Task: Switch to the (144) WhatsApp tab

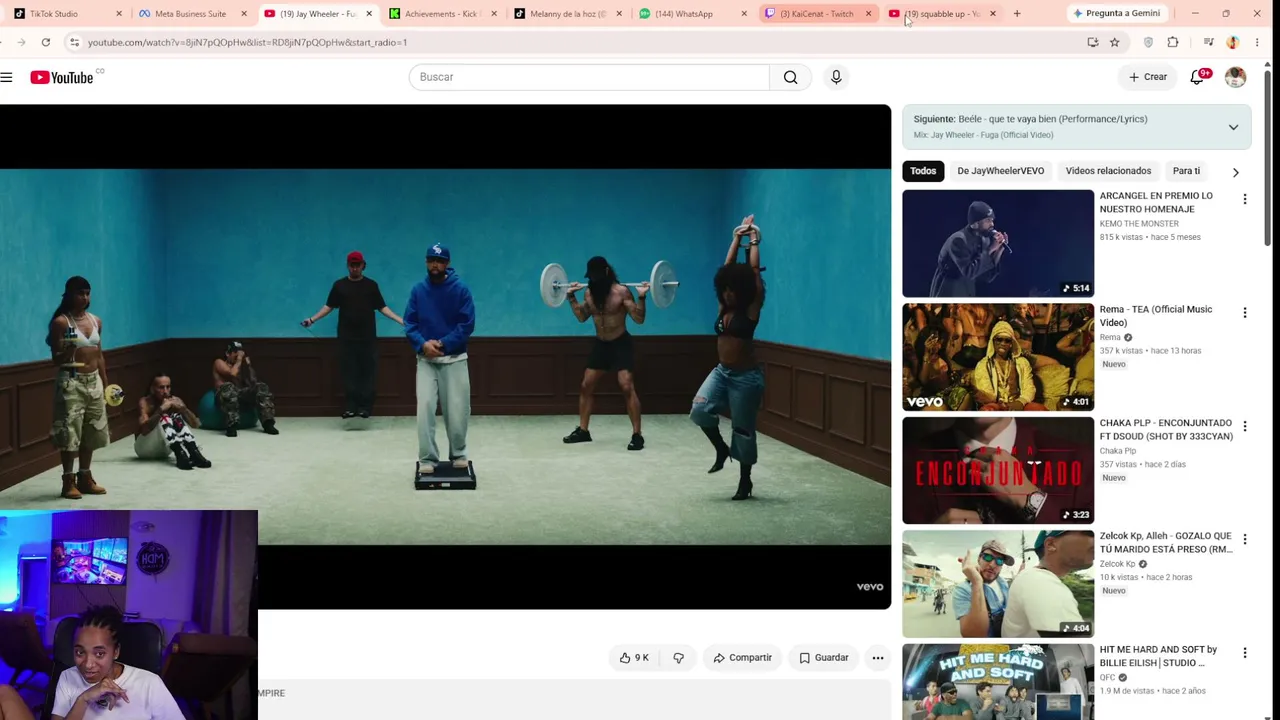Action: coord(690,14)
